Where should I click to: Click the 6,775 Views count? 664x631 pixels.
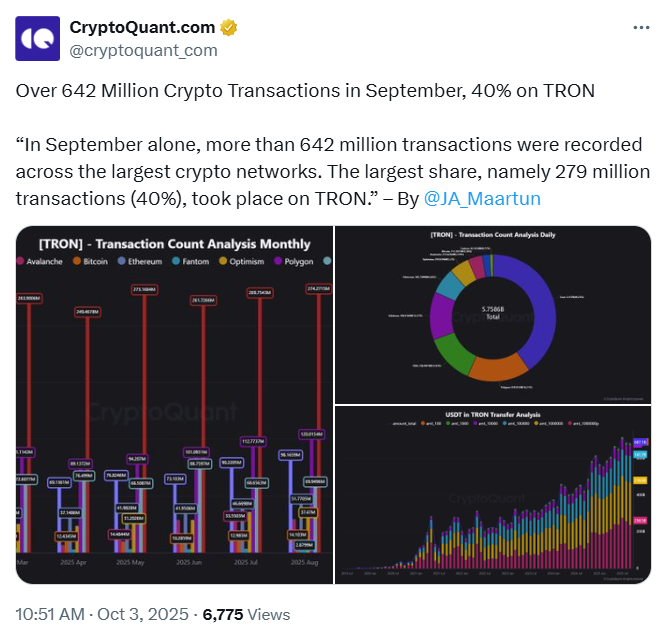[247, 614]
